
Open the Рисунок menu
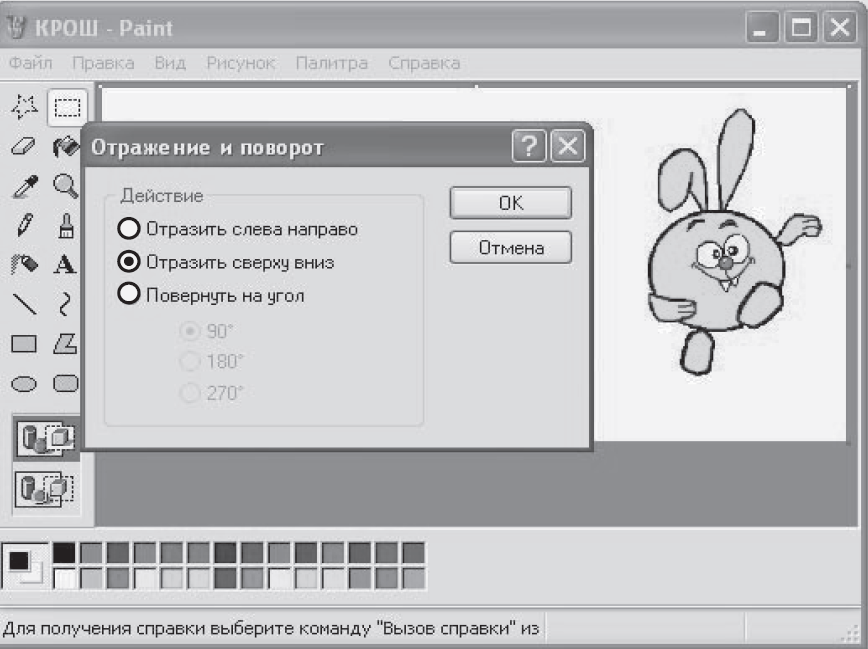pos(240,63)
